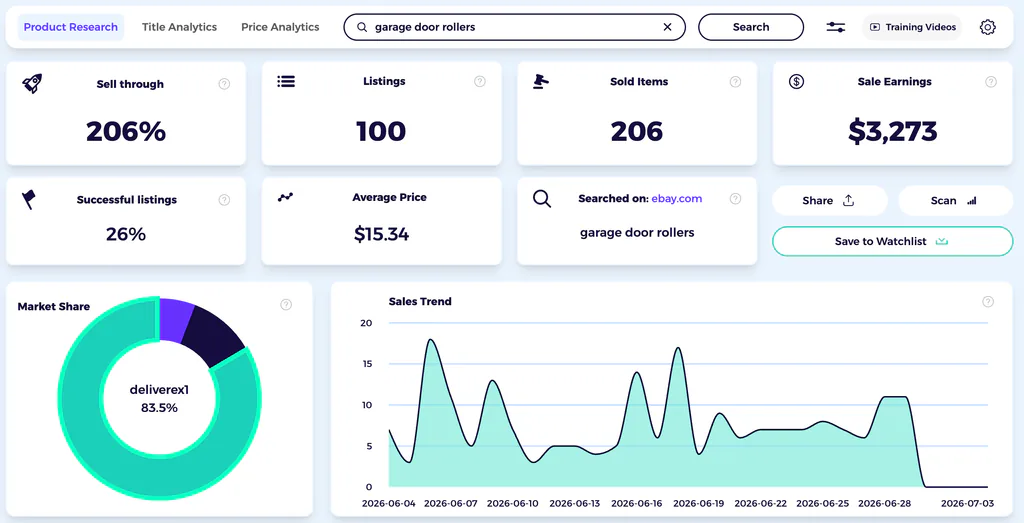Click the Market Share heading
1024x523 pixels.
[54, 306]
